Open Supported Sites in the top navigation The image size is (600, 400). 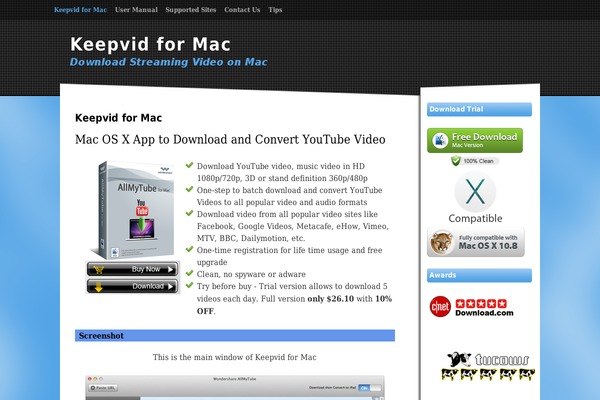point(191,10)
